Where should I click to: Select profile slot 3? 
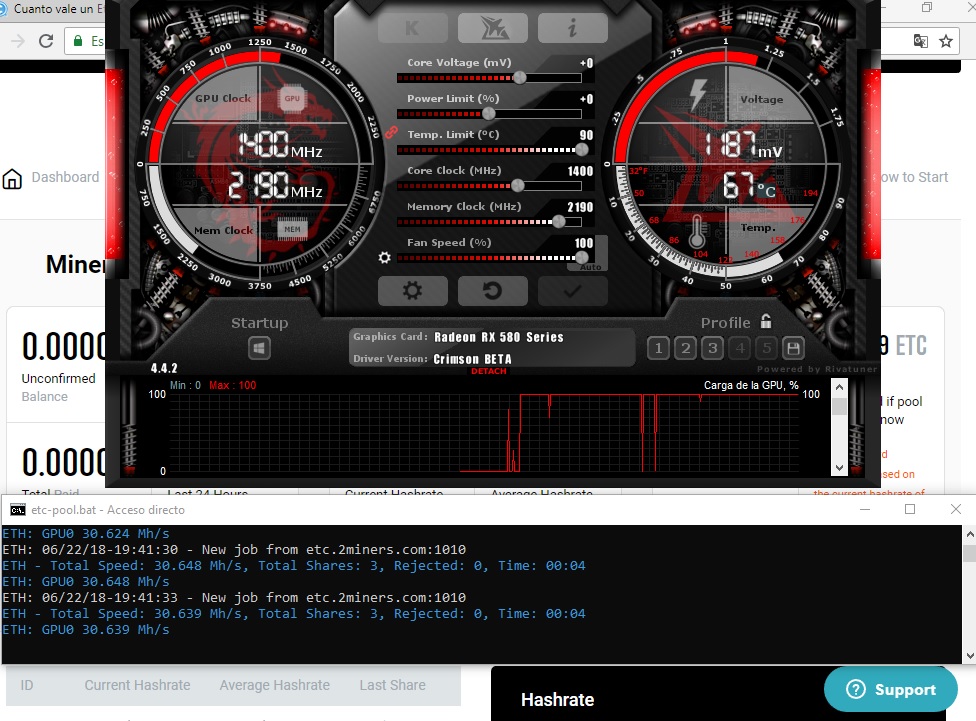(713, 348)
